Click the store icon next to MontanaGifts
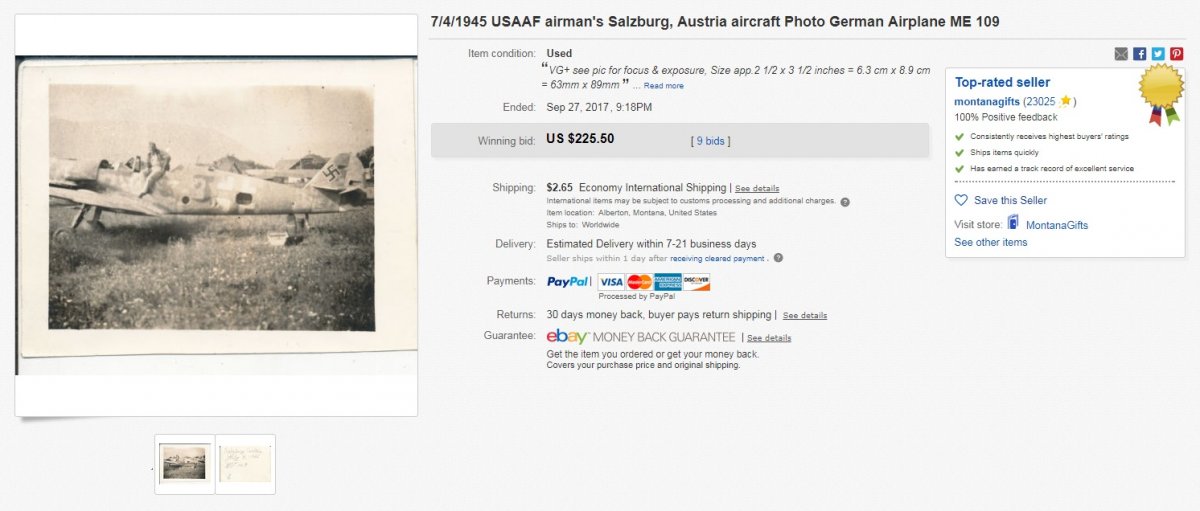 (1013, 223)
